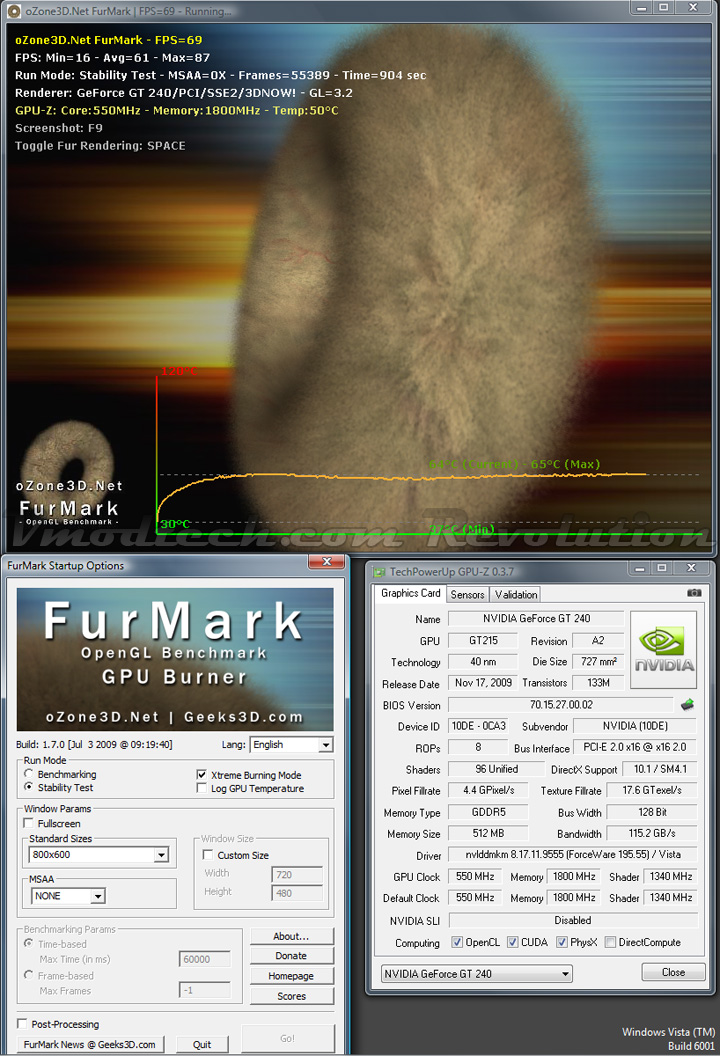The image size is (720, 1056).
Task: Select the Time-based benchmarking radio
Action: pos(28,944)
